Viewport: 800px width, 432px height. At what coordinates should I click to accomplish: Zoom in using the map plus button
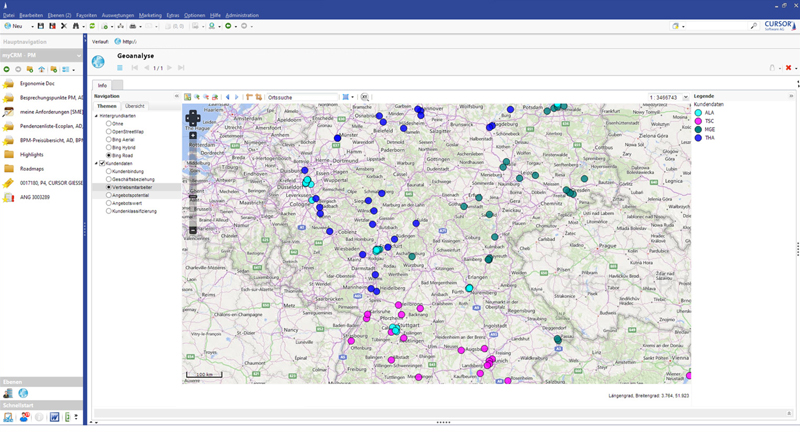pos(193,135)
